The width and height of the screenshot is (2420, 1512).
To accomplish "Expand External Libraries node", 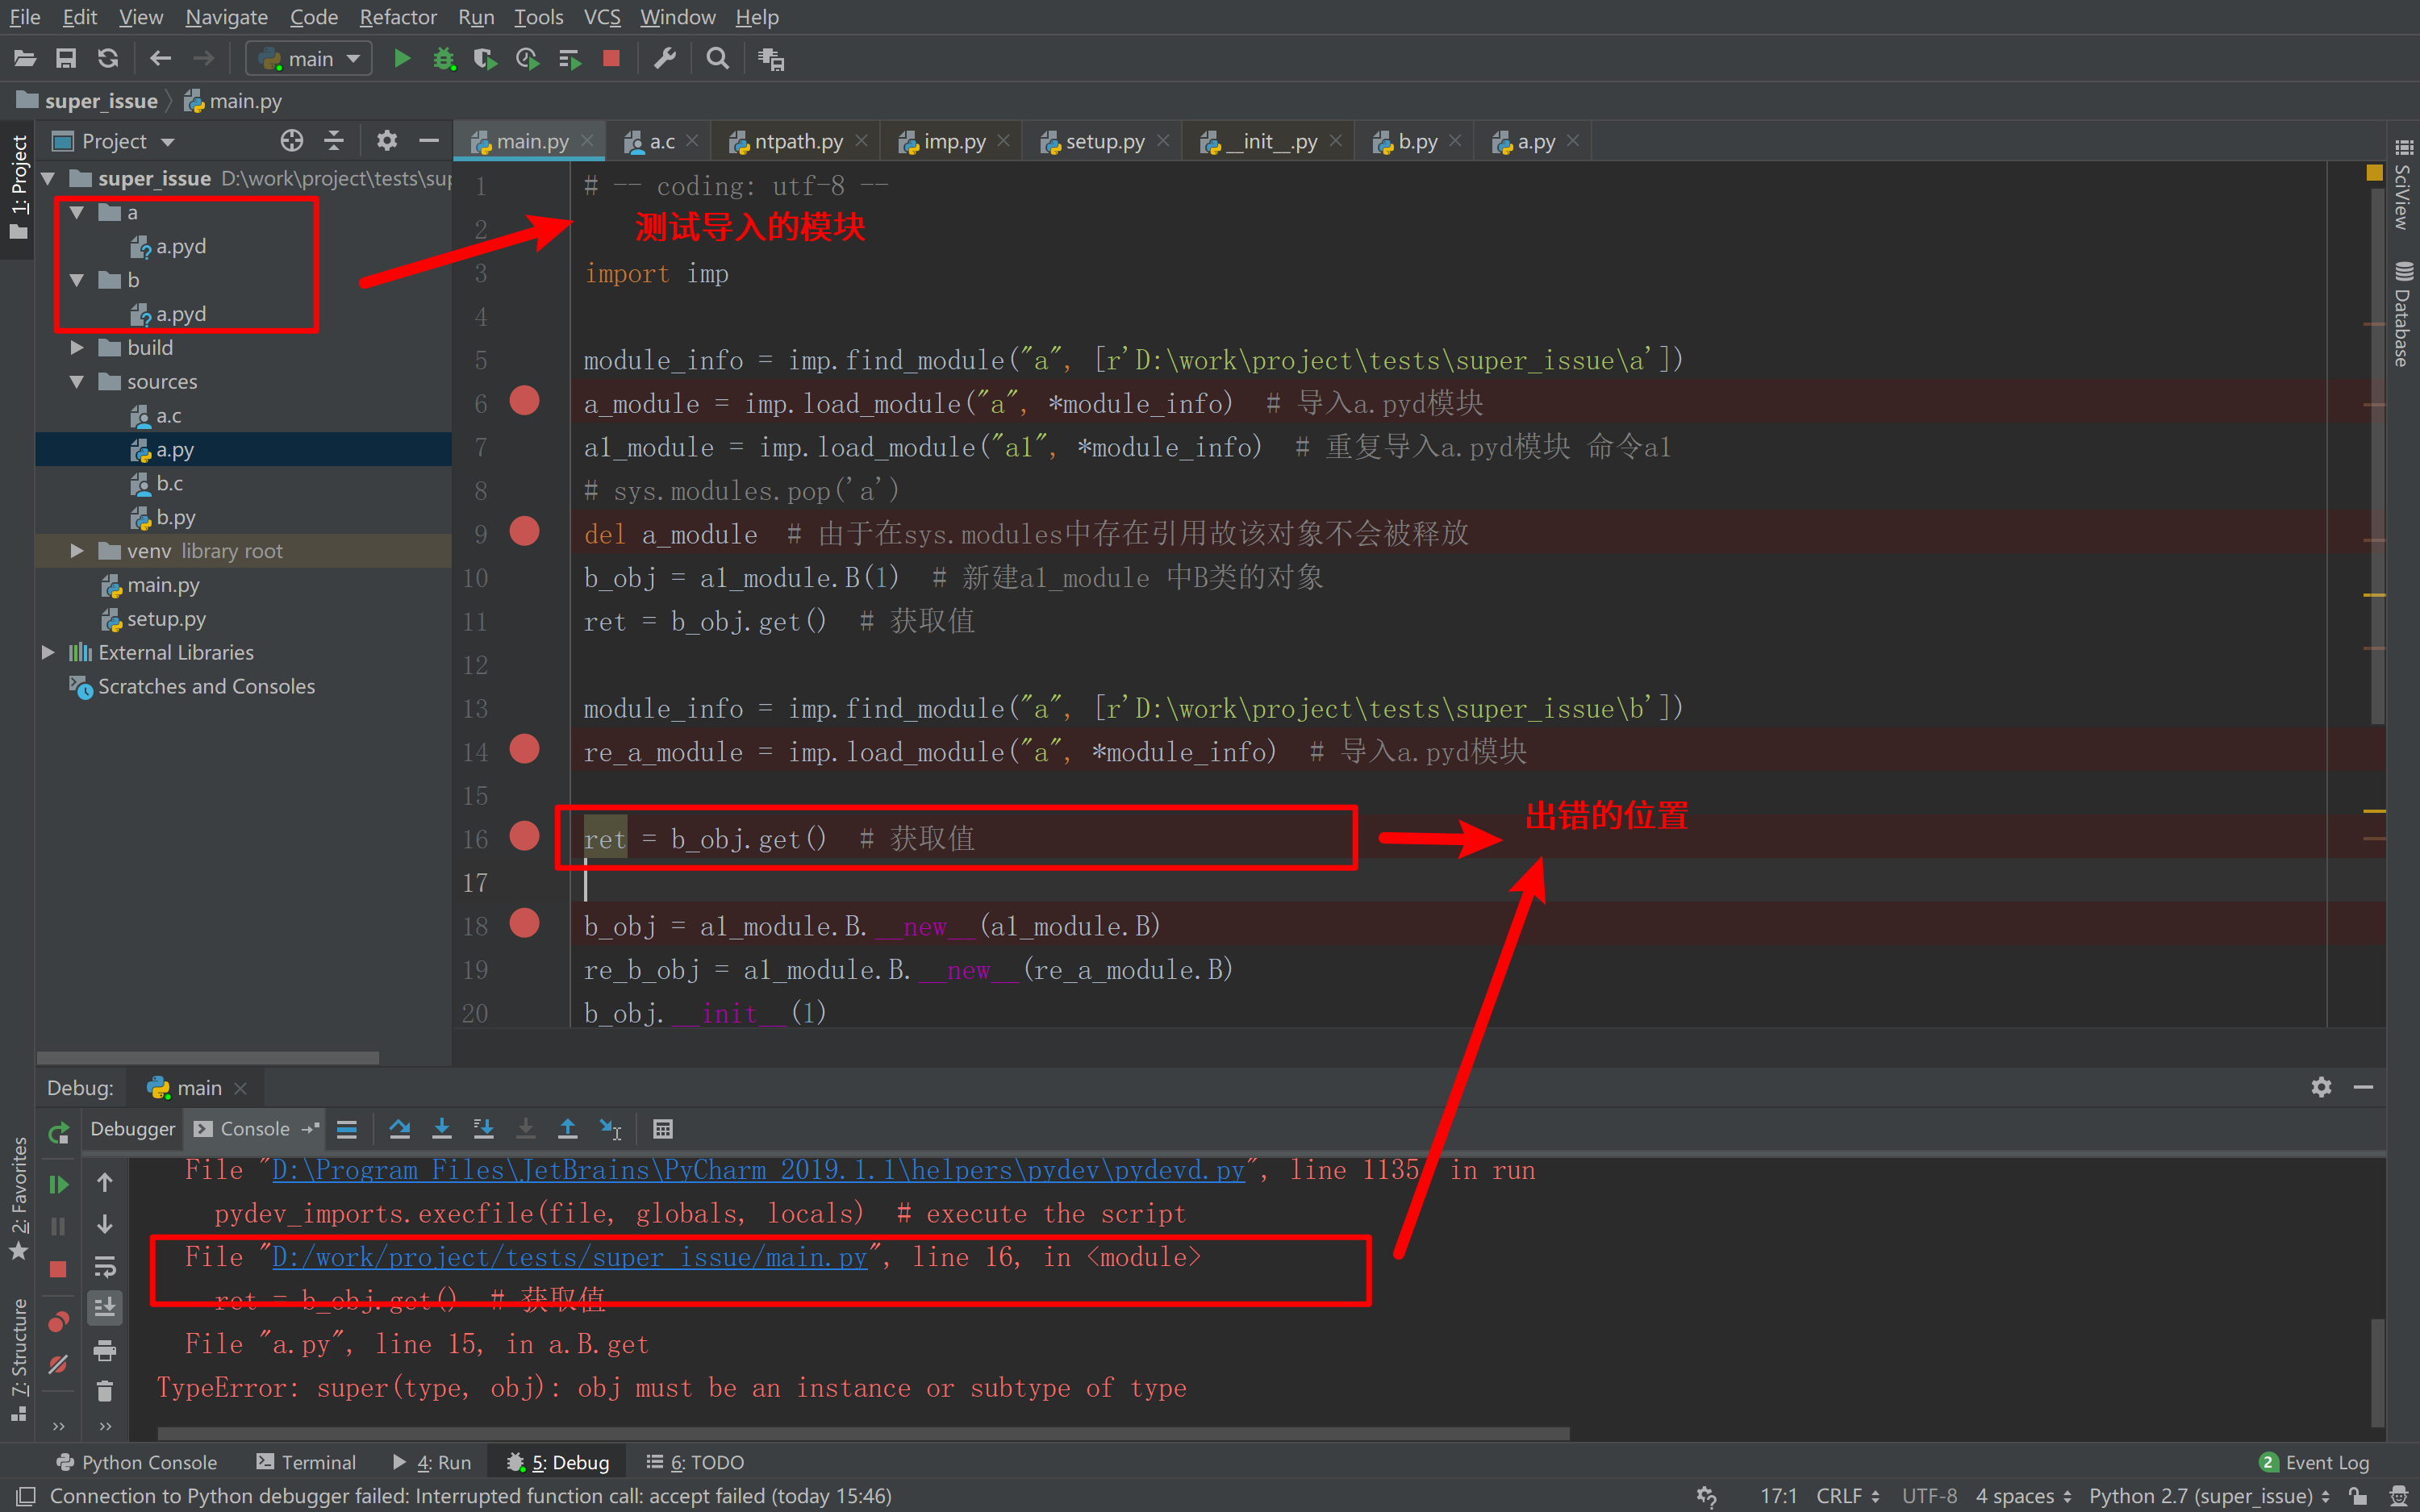I will [x=48, y=653].
